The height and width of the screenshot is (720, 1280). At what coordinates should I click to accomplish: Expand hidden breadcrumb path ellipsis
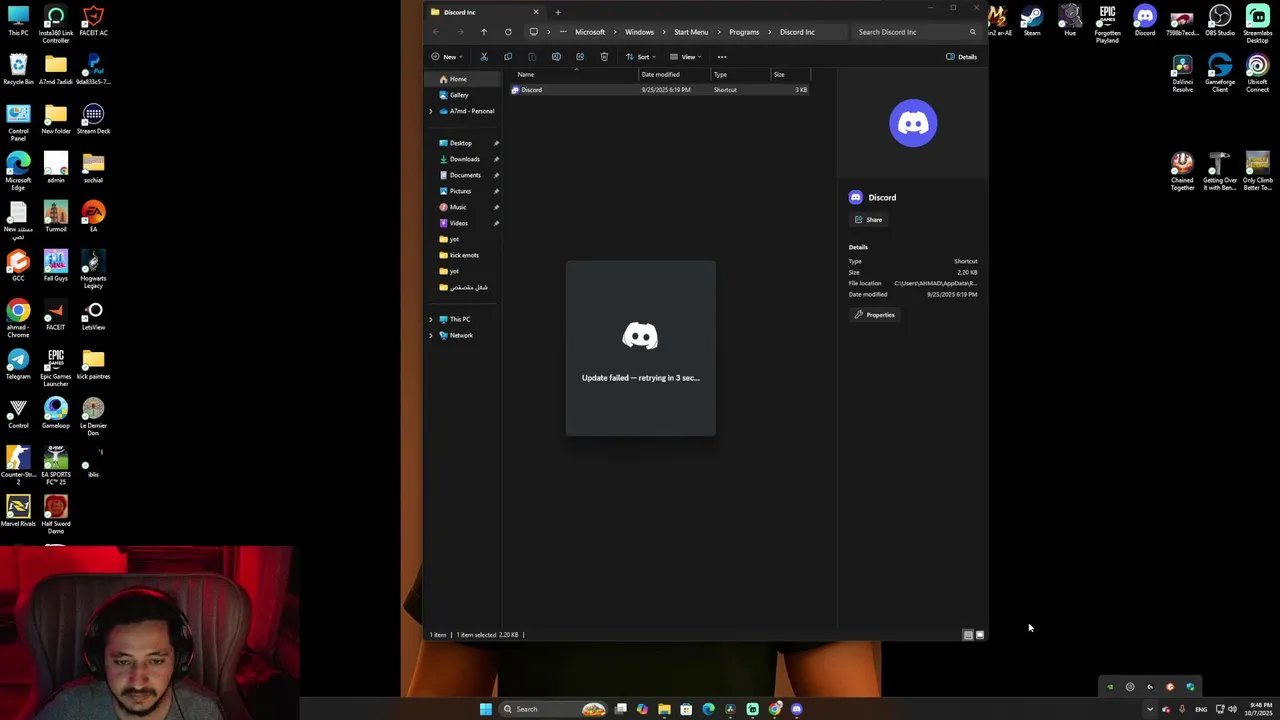click(x=562, y=32)
